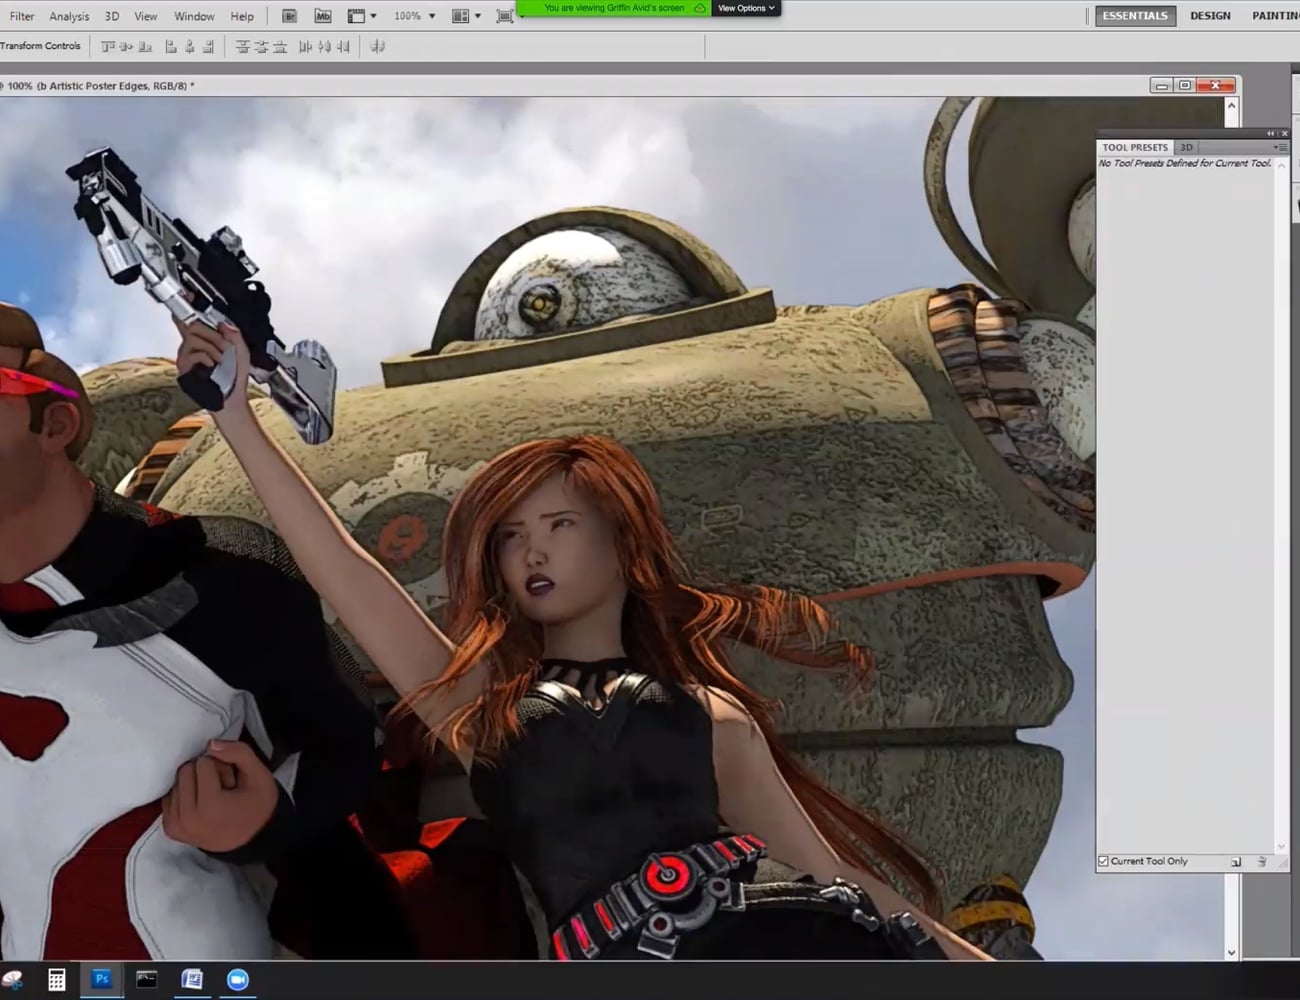The width and height of the screenshot is (1300, 1000).
Task: Open the Filter menu
Action: point(22,15)
